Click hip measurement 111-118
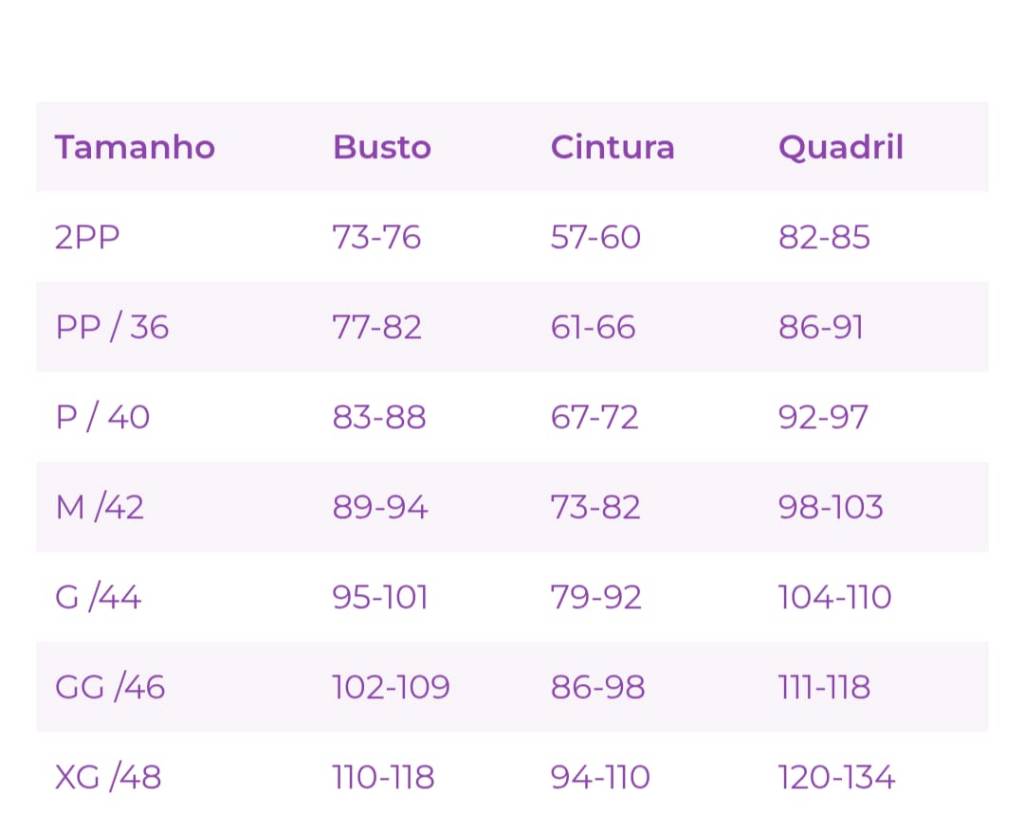This screenshot has width=1024, height=830. [x=824, y=687]
